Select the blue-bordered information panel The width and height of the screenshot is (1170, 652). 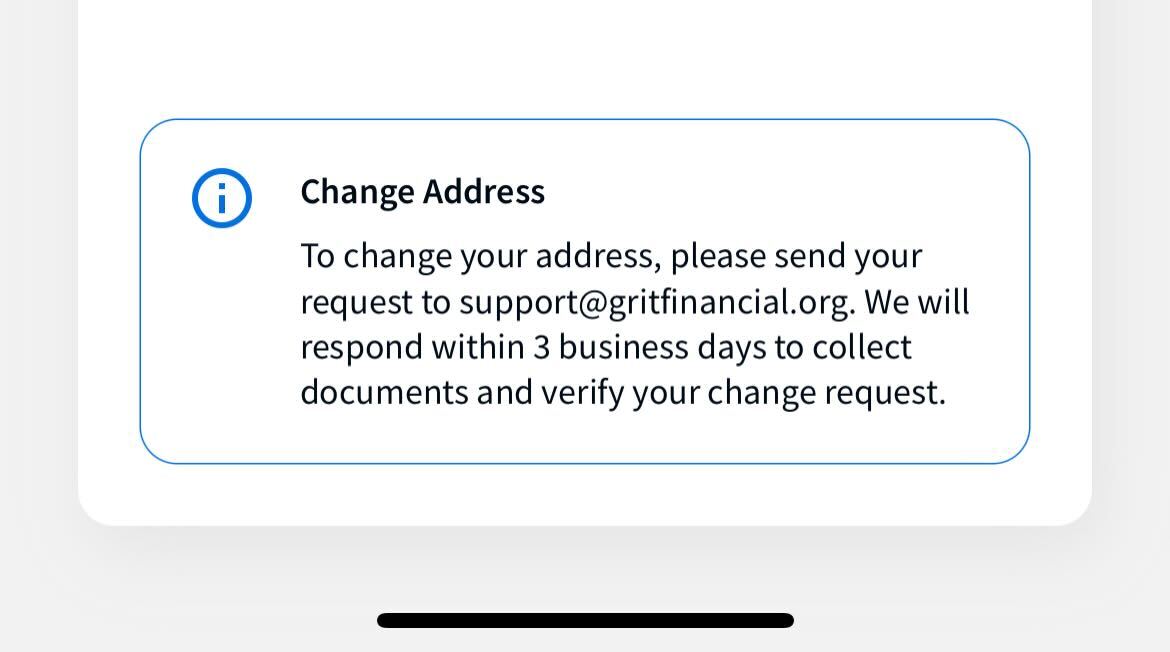pos(584,292)
